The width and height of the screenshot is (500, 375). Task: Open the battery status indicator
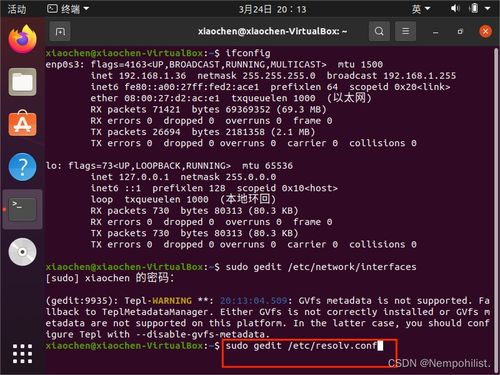474,8
